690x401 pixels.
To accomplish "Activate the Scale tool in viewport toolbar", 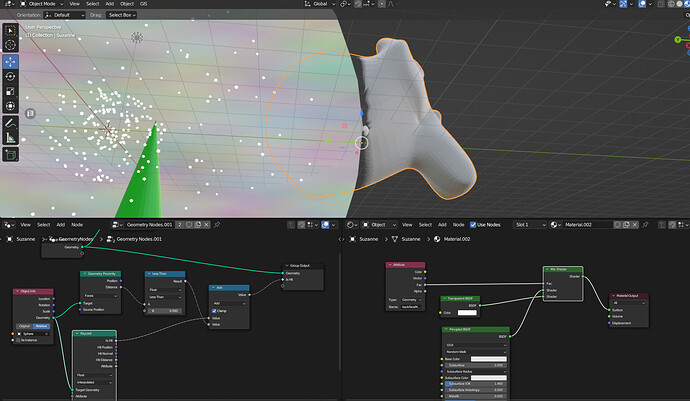I will point(10,91).
